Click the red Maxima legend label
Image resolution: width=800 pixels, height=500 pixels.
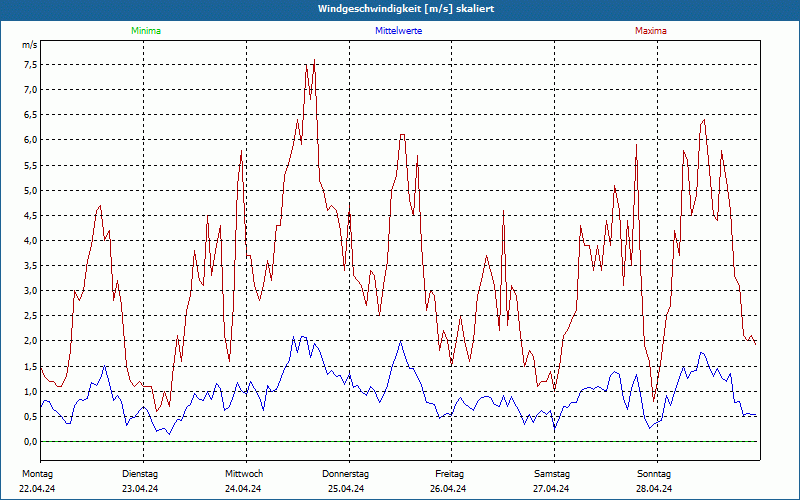[651, 31]
